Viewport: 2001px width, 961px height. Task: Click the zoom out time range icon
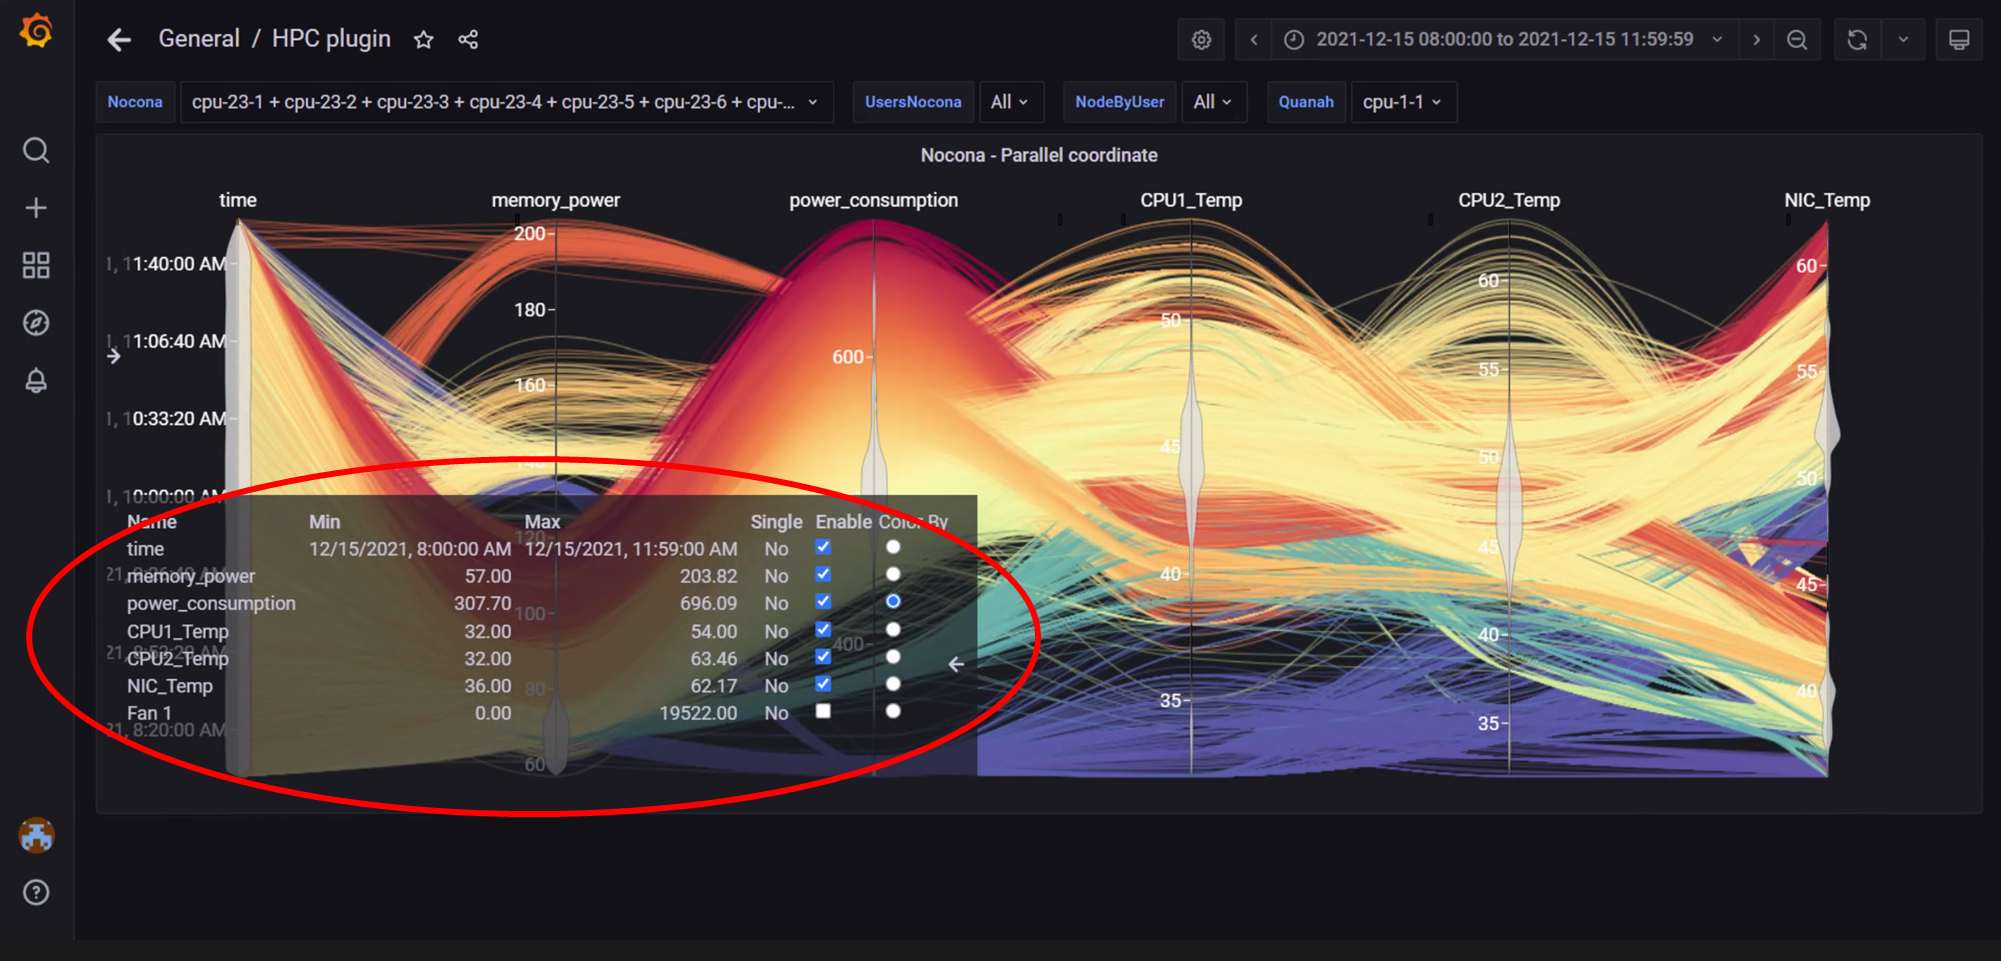[1797, 40]
